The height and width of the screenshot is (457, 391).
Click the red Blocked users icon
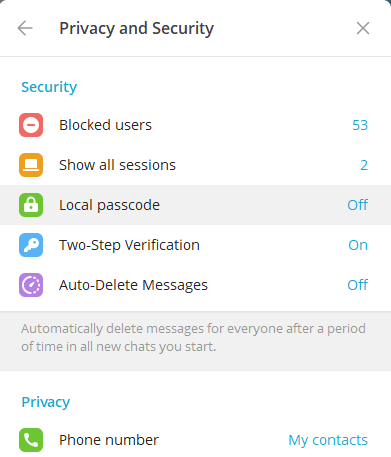(31, 125)
